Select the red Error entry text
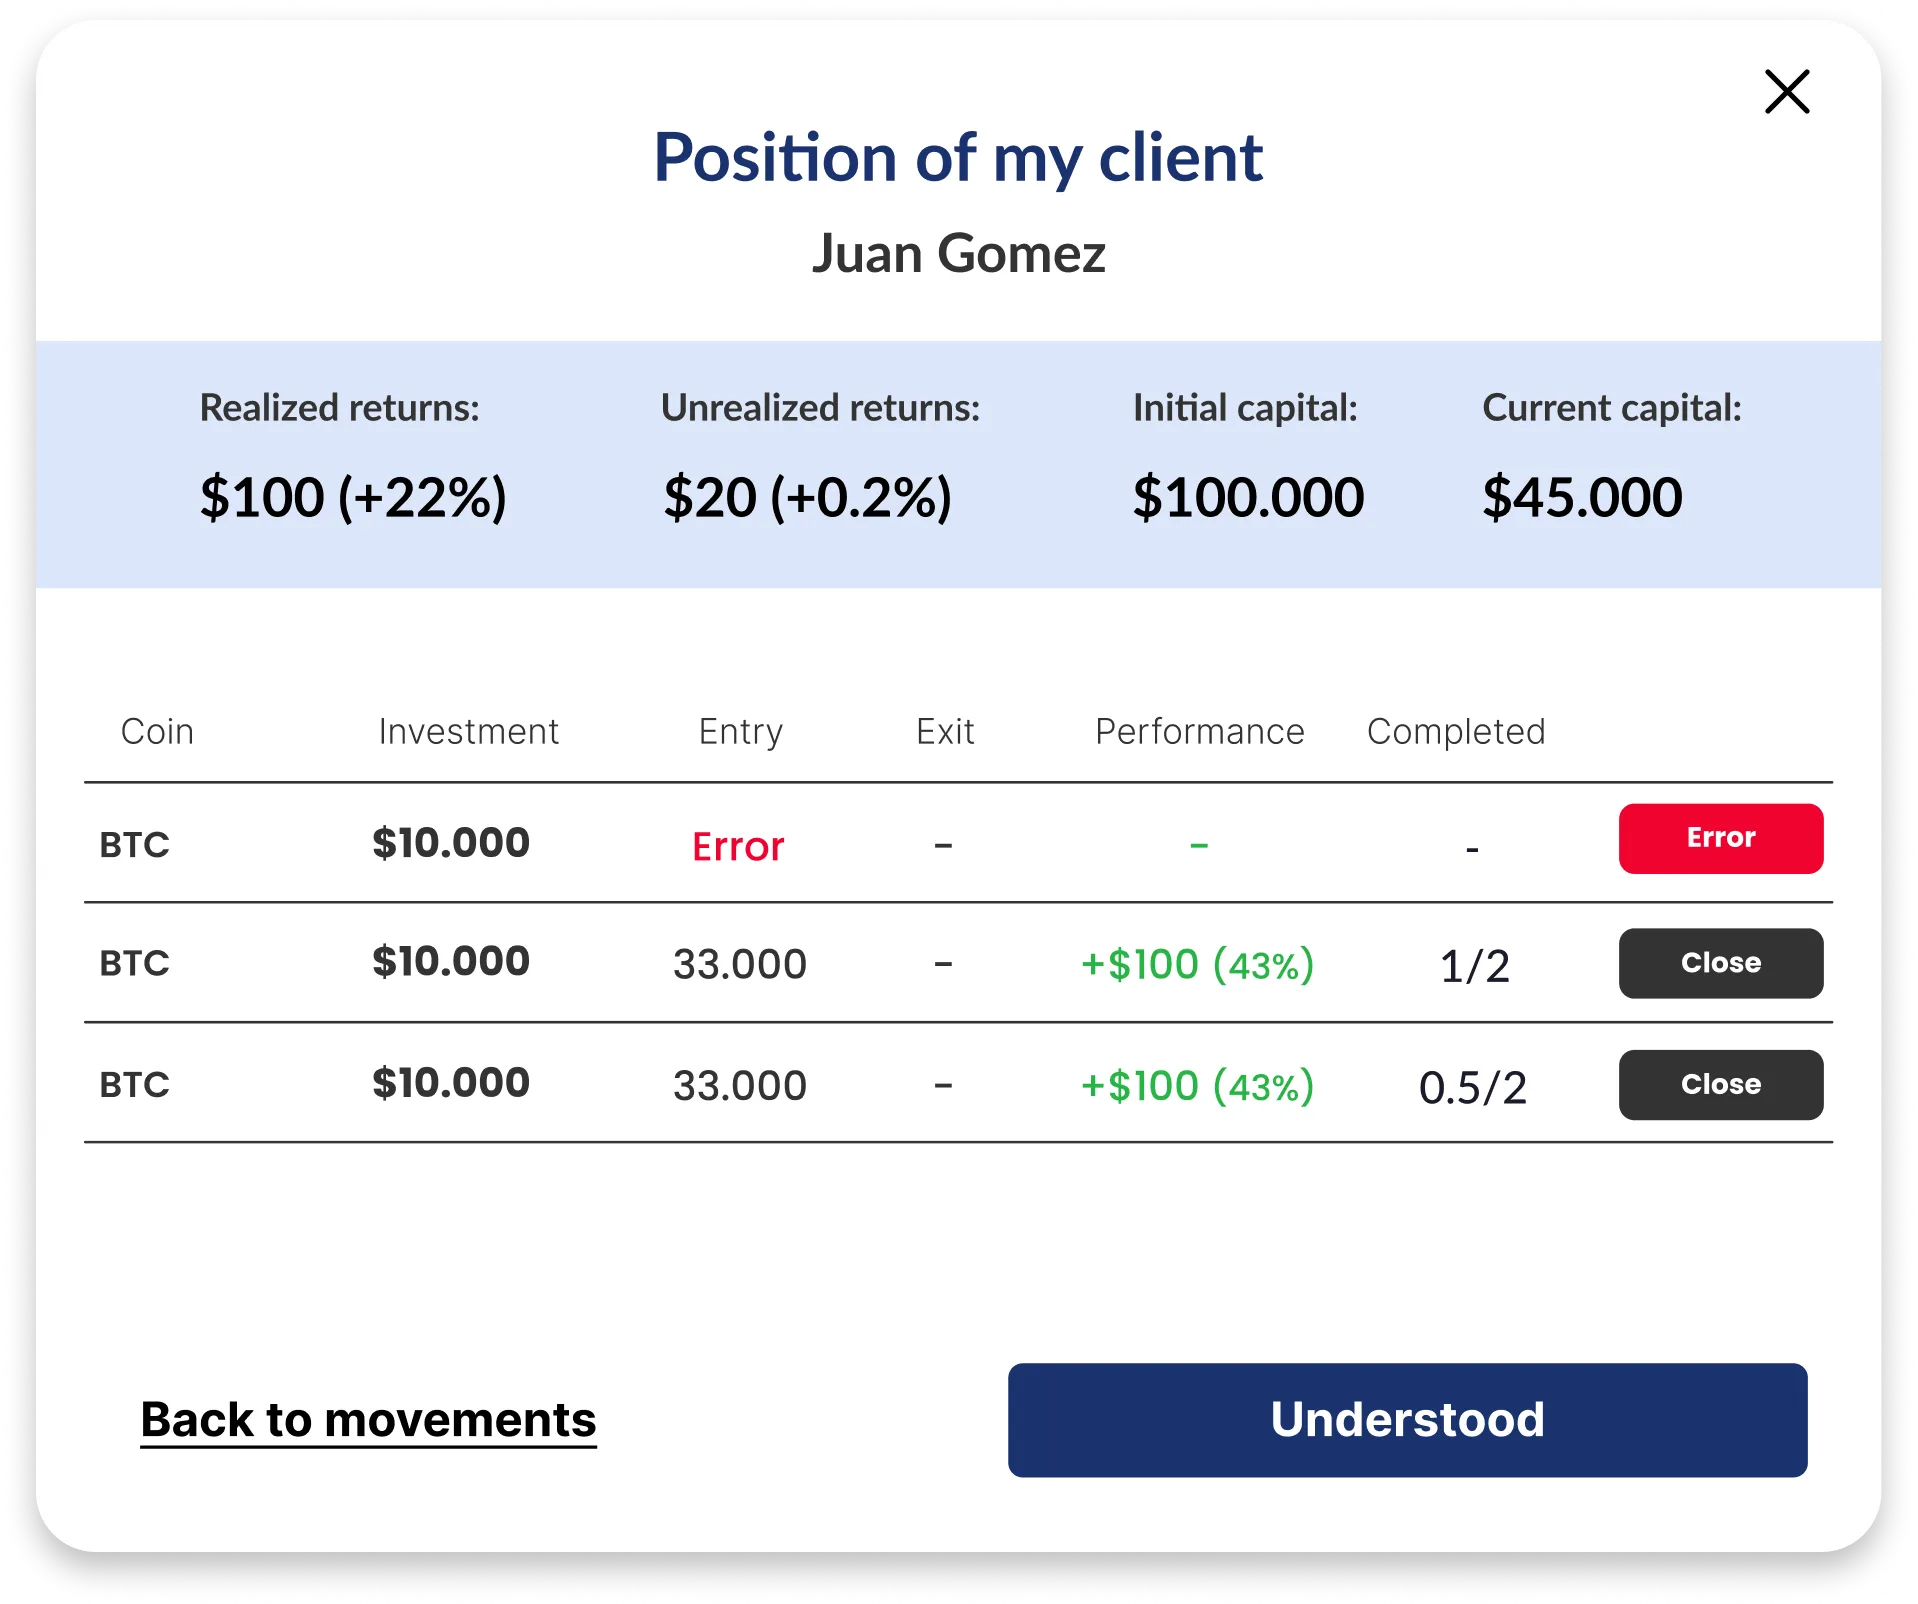The image size is (1918, 1604). click(x=737, y=845)
